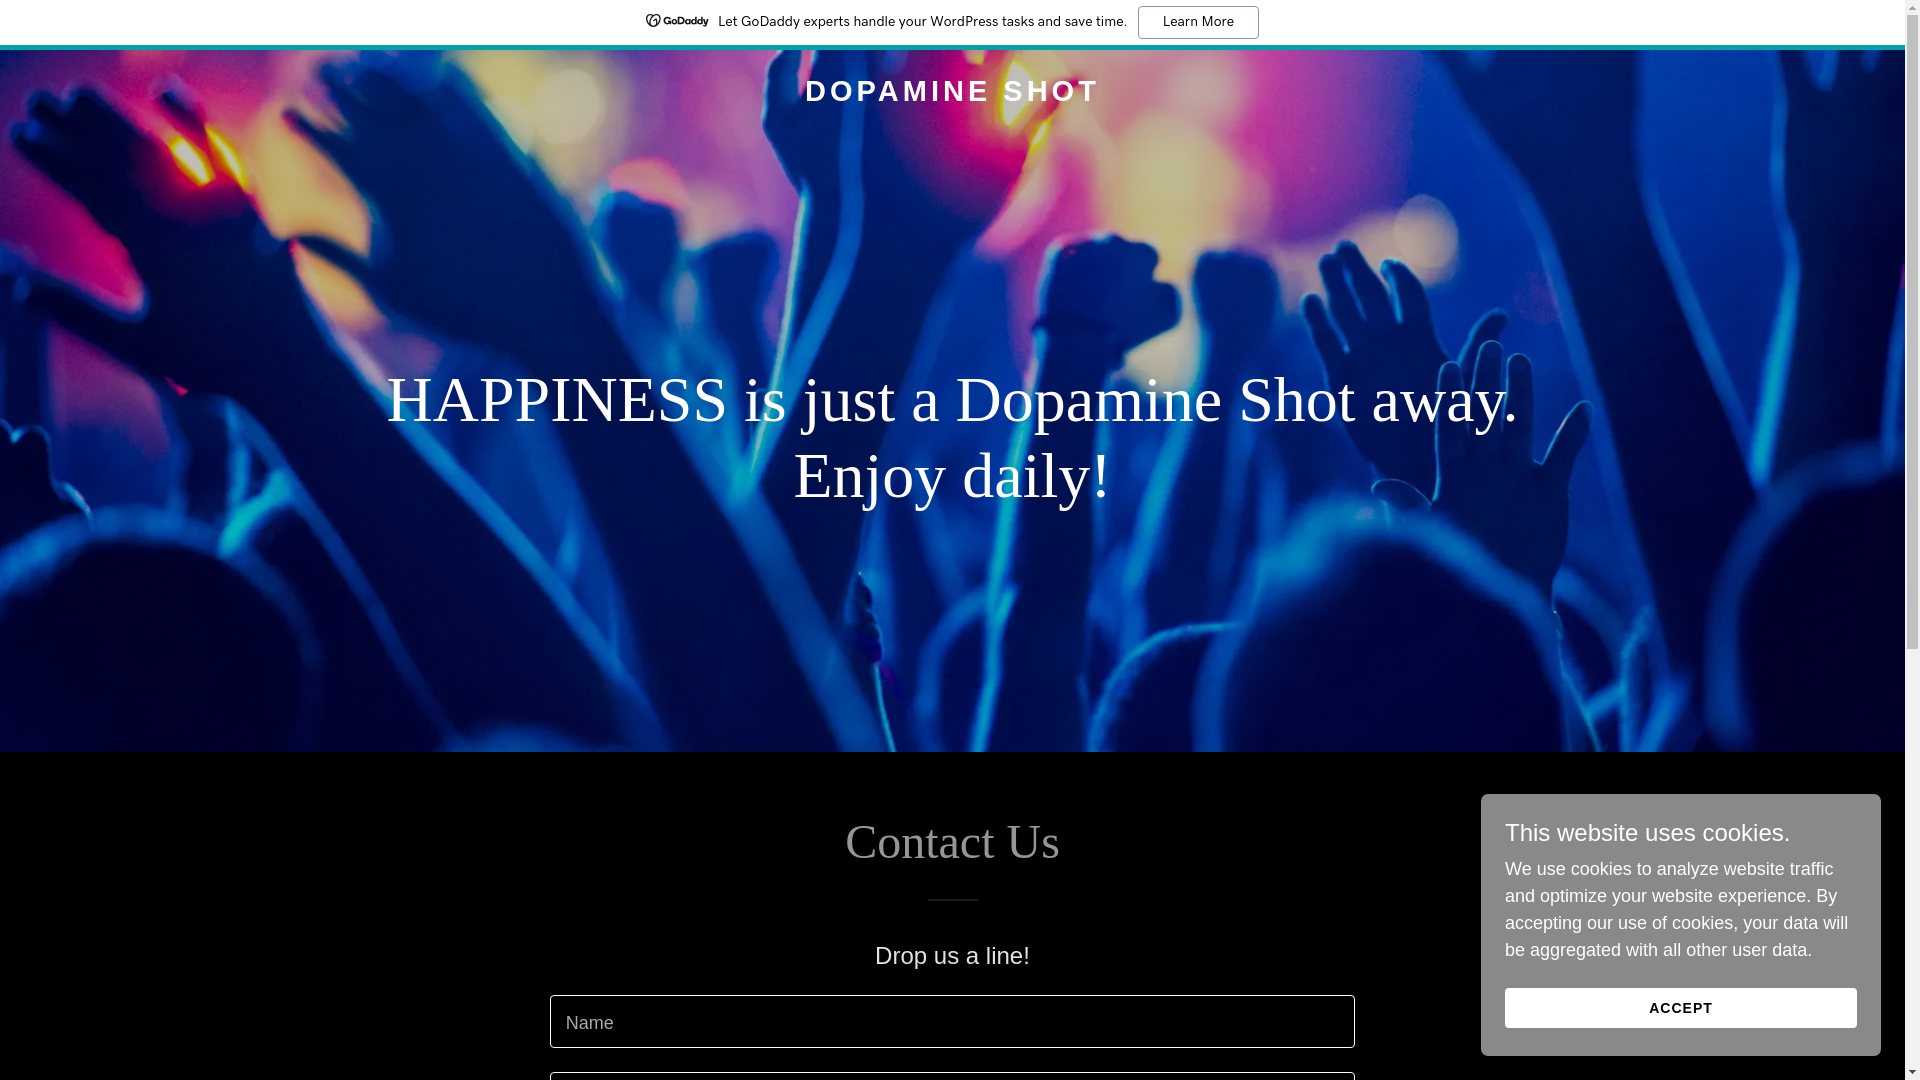
Task: Select the Contact Us heading
Action: (952, 842)
